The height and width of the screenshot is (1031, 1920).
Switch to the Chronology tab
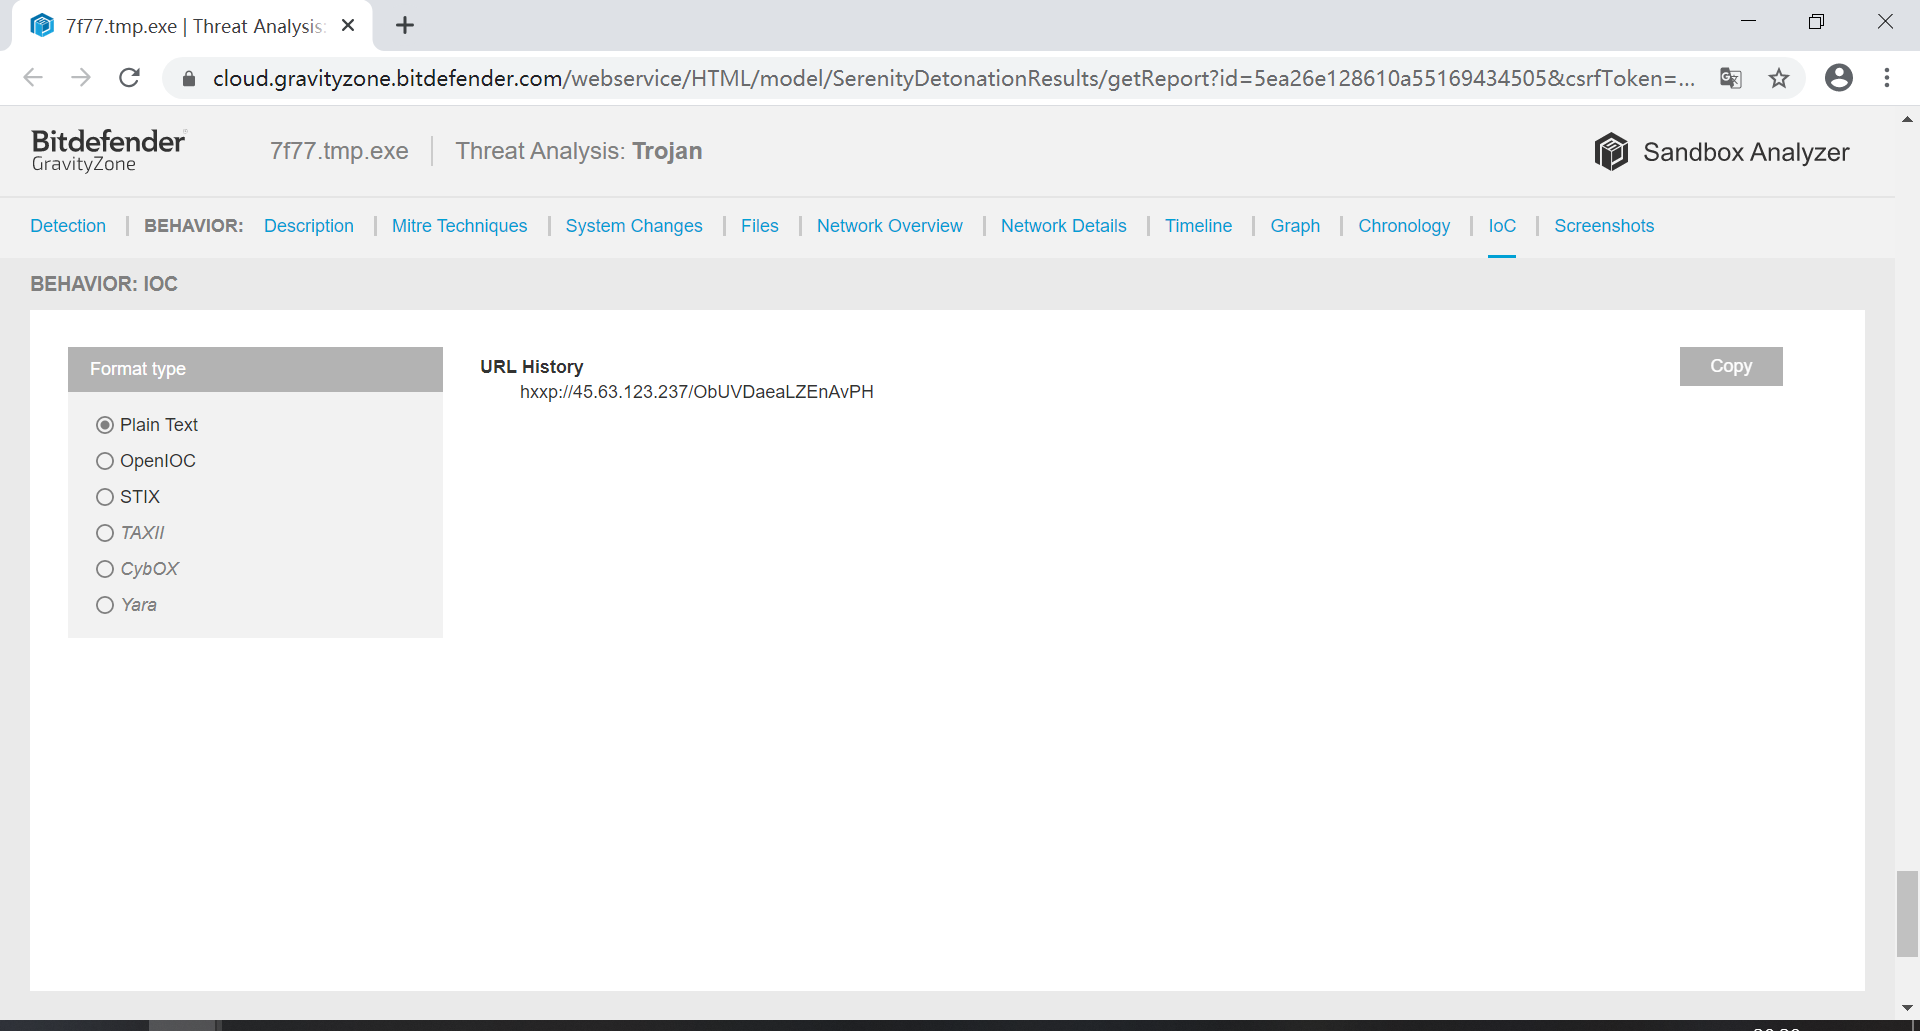(x=1404, y=226)
